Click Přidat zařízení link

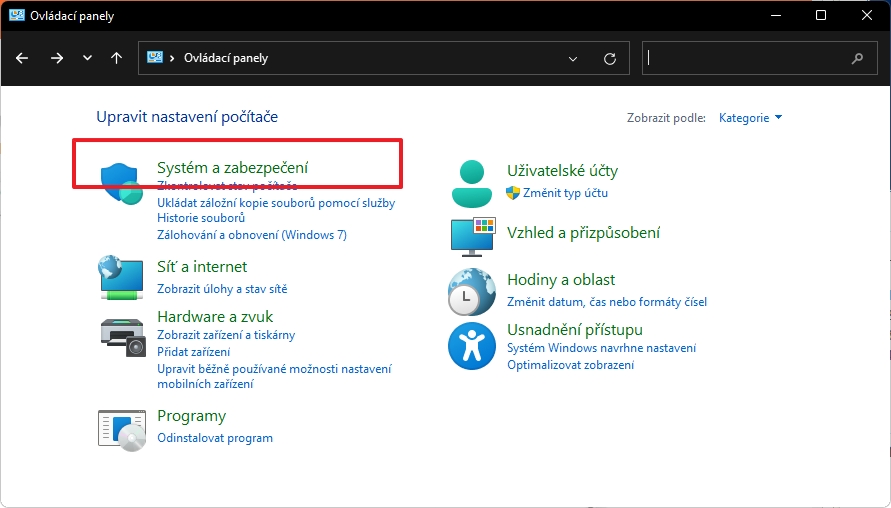[x=194, y=352]
